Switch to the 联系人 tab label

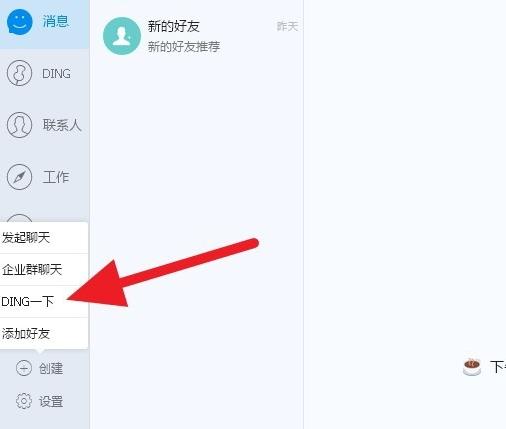62,125
